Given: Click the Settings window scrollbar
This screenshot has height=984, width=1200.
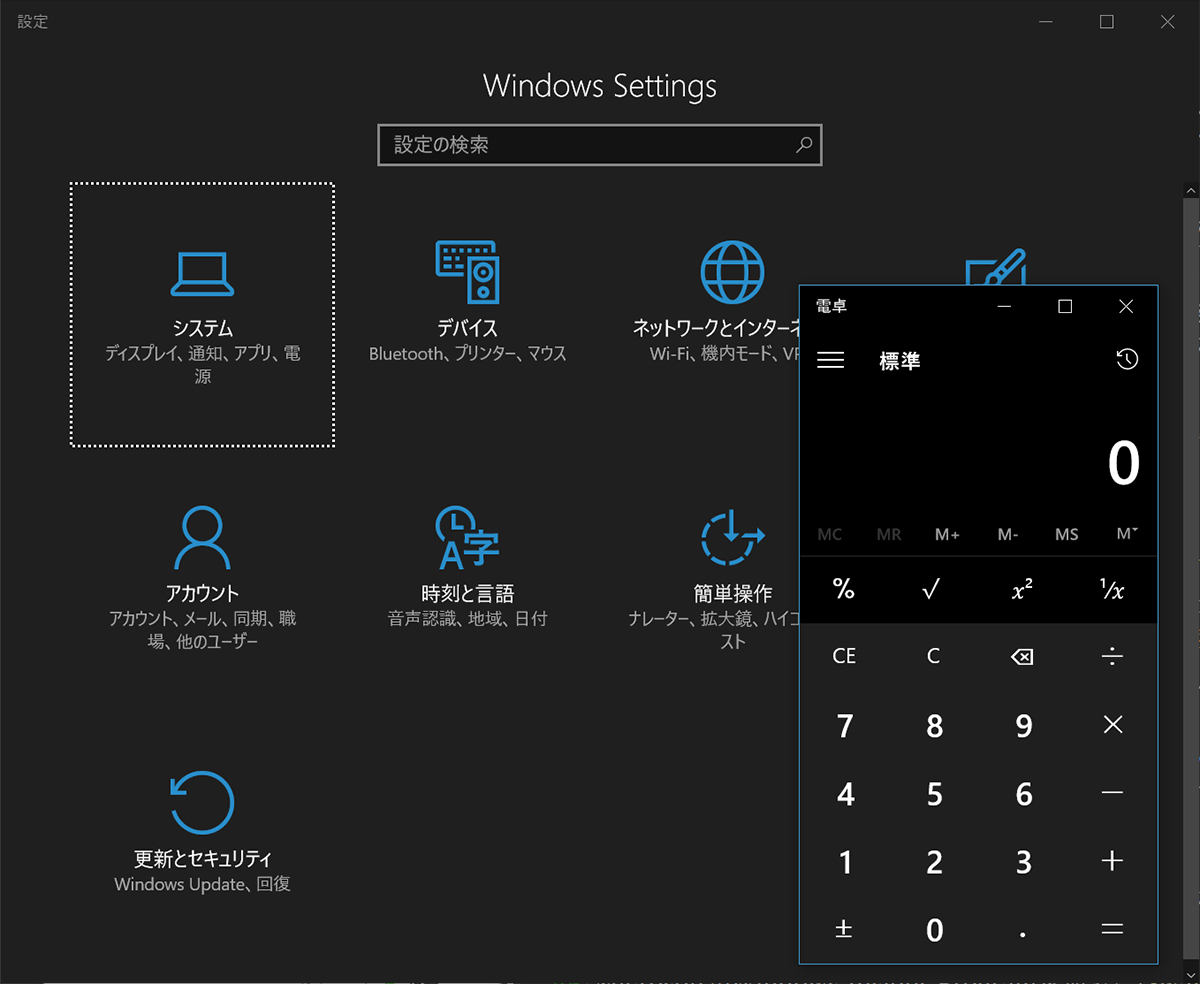Looking at the screenshot, I should (x=1190, y=500).
